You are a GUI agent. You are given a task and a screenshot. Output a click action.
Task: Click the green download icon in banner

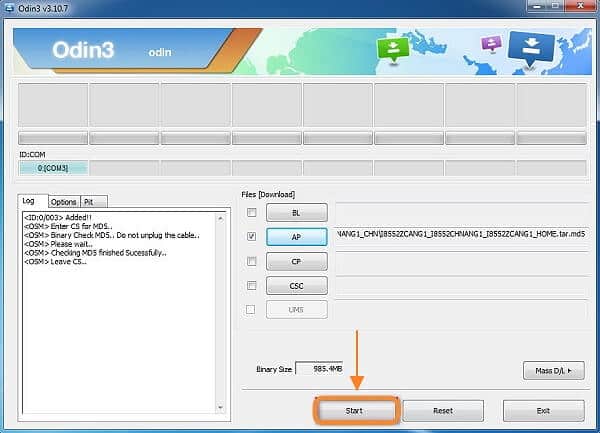click(393, 49)
